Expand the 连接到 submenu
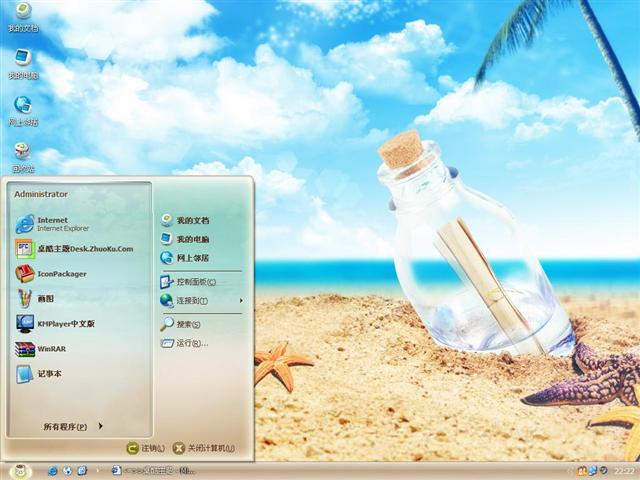The image size is (640, 480). (x=199, y=300)
